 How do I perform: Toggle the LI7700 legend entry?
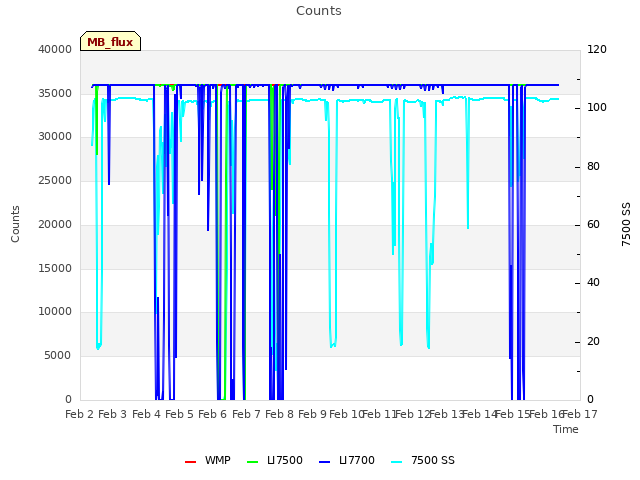[347, 460]
